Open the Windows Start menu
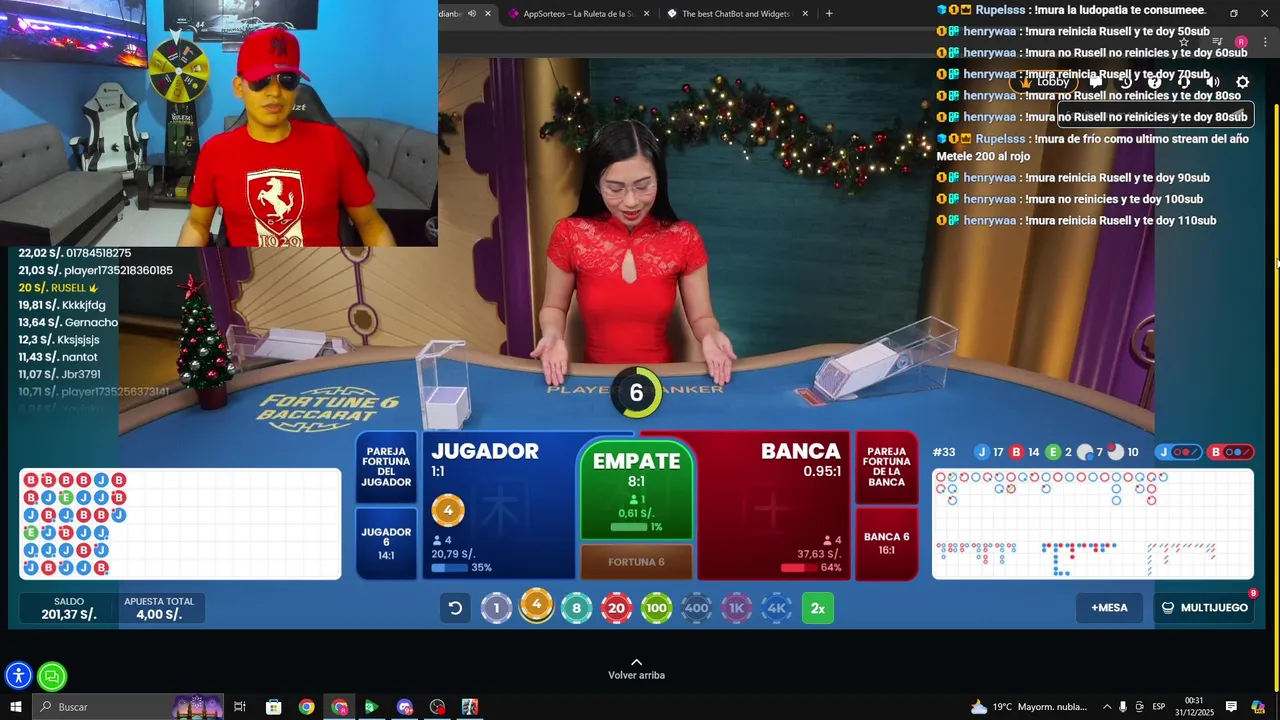 pos(16,707)
